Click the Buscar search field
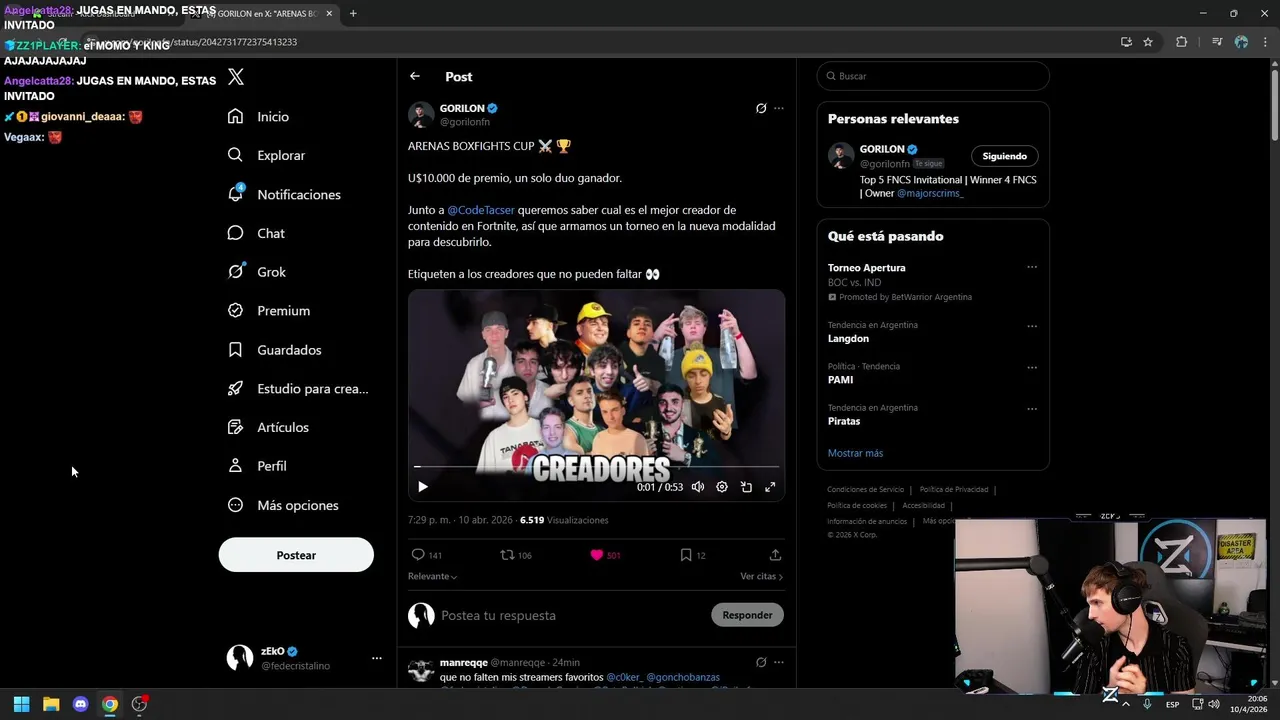1280x720 pixels. (x=933, y=76)
